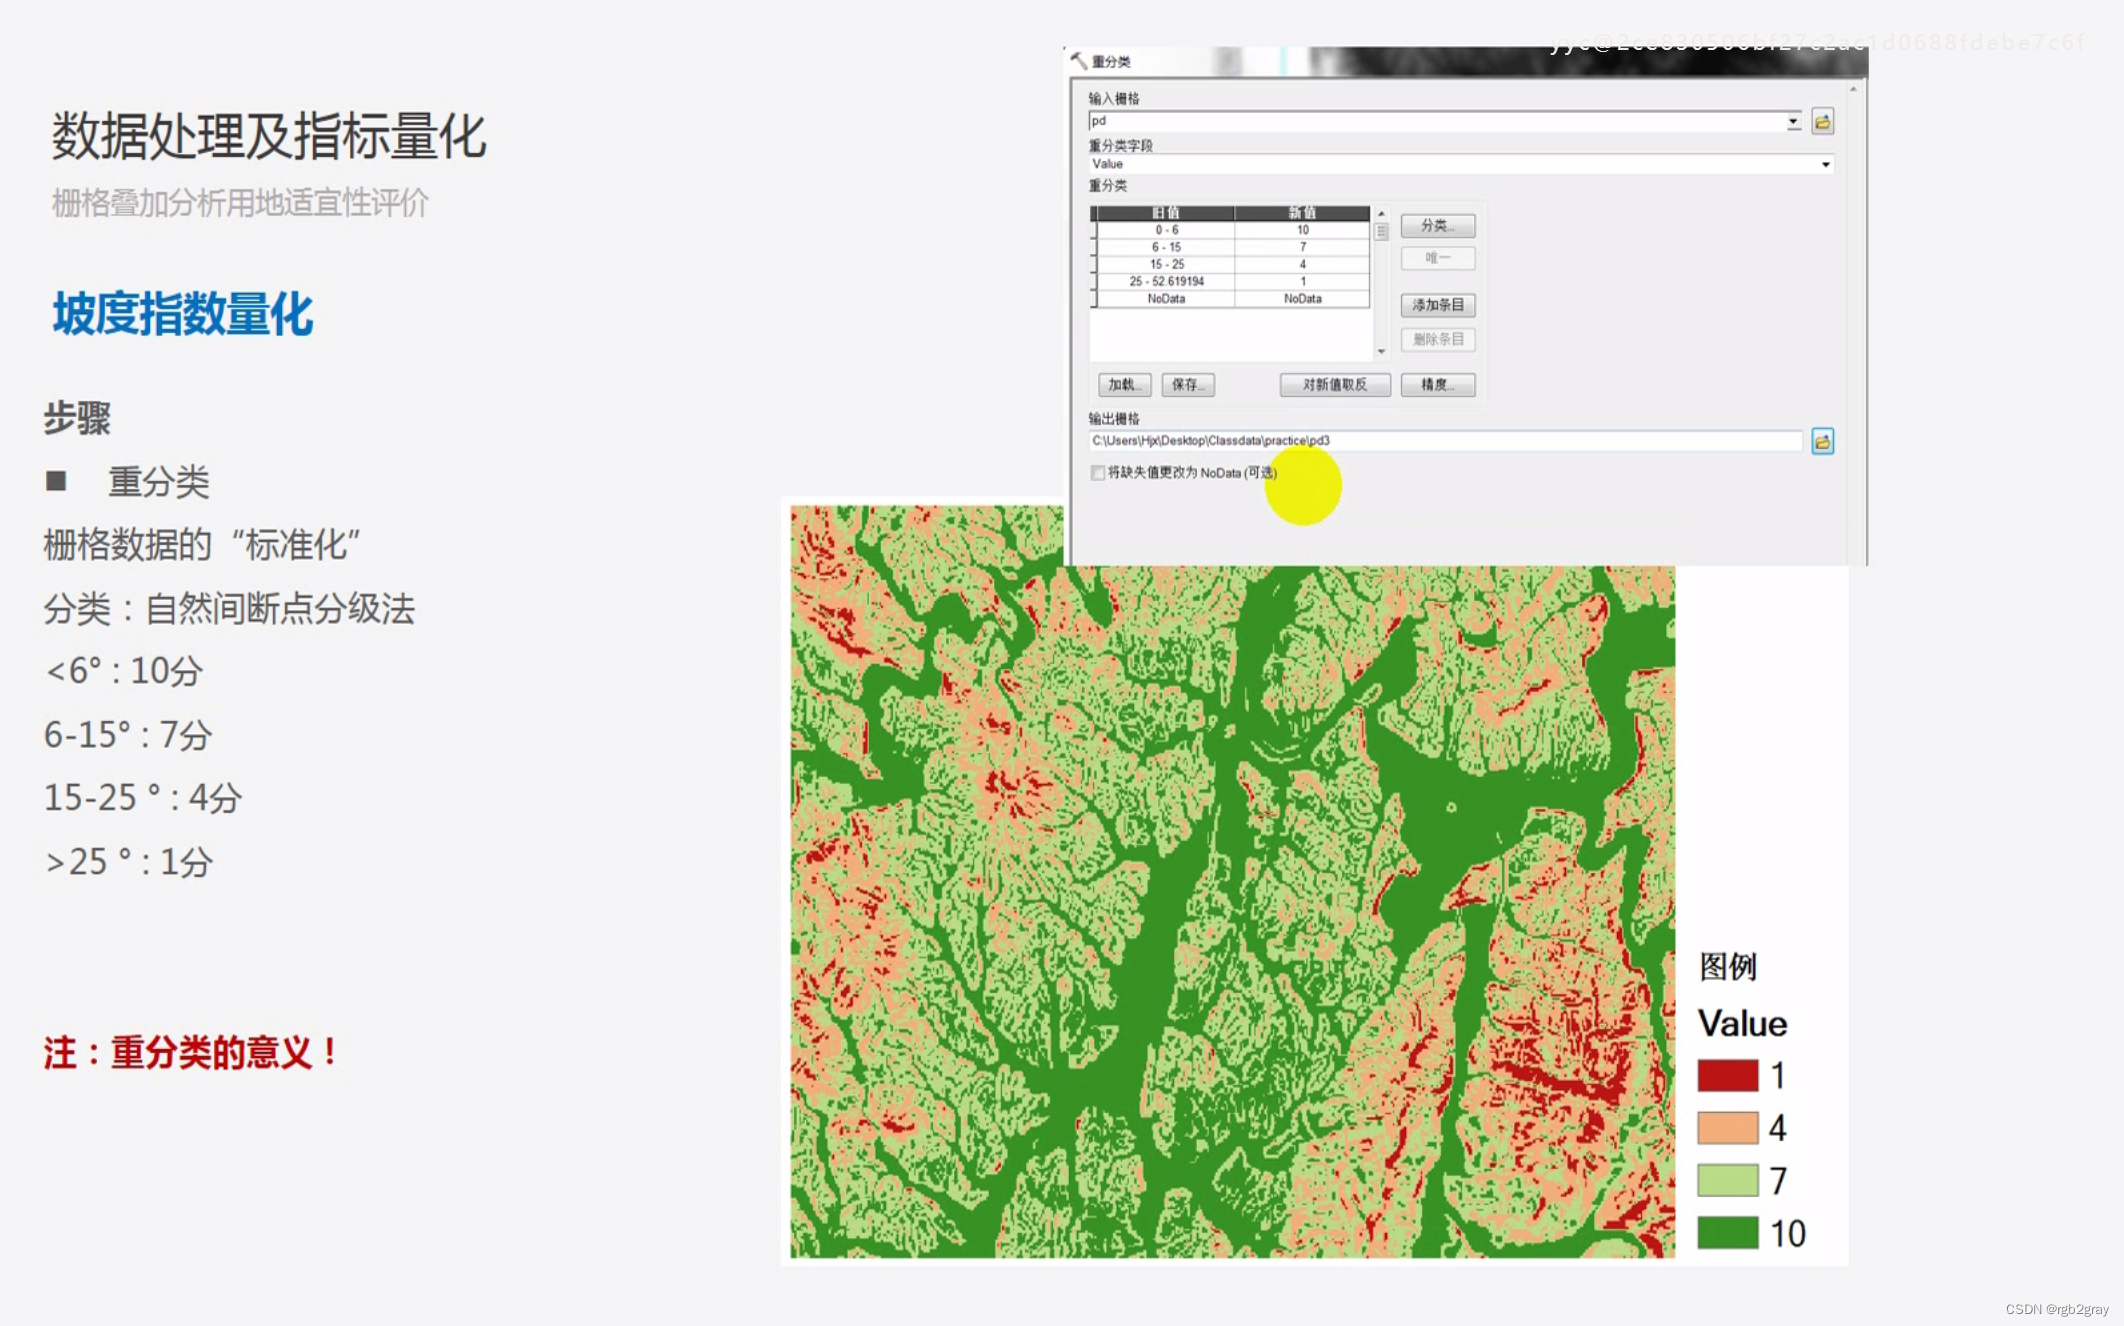Expand the reclass field 'Value' dropdown
The height and width of the screenshot is (1326, 2124).
click(x=1825, y=164)
